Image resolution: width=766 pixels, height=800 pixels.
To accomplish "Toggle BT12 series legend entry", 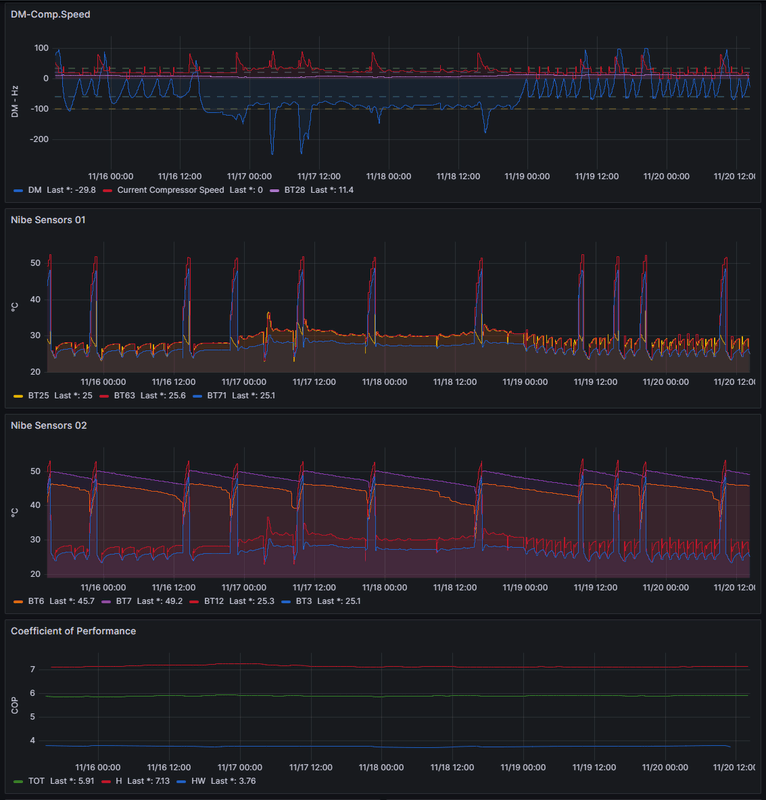I will pyautogui.click(x=214, y=601).
